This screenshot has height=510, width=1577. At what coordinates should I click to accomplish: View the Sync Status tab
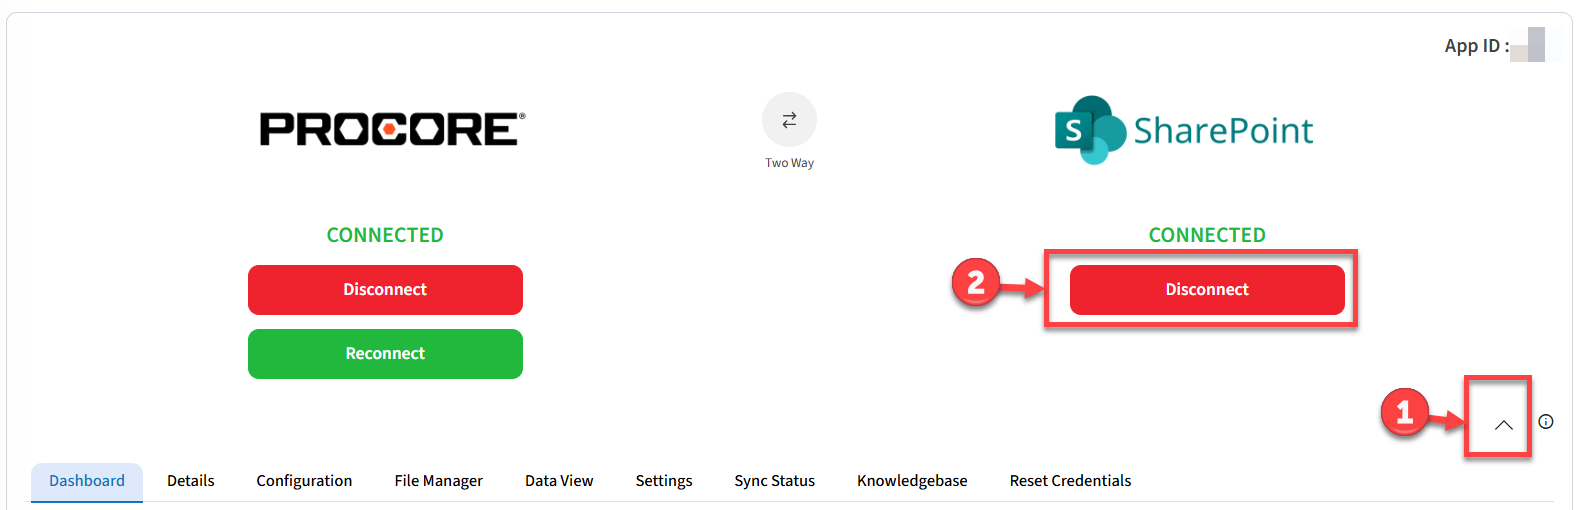click(775, 481)
